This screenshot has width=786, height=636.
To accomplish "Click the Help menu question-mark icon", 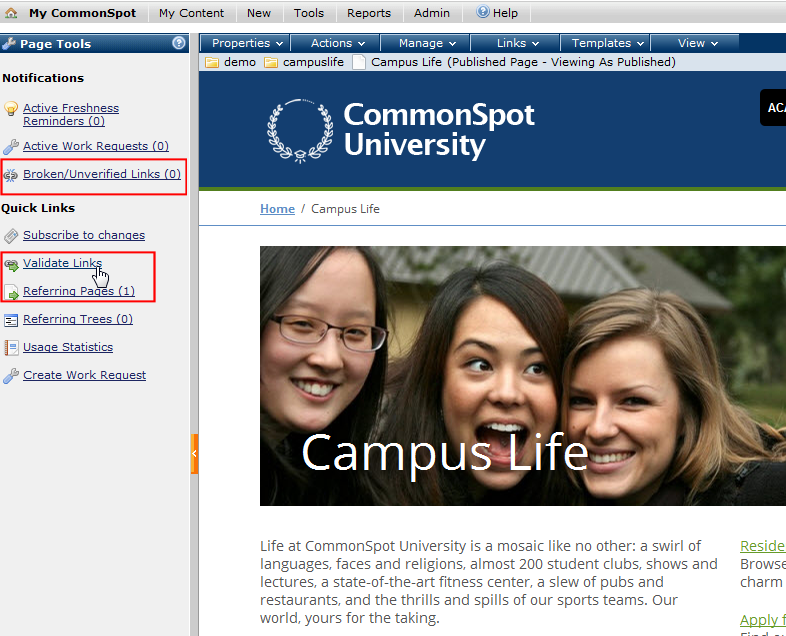I will tap(483, 12).
